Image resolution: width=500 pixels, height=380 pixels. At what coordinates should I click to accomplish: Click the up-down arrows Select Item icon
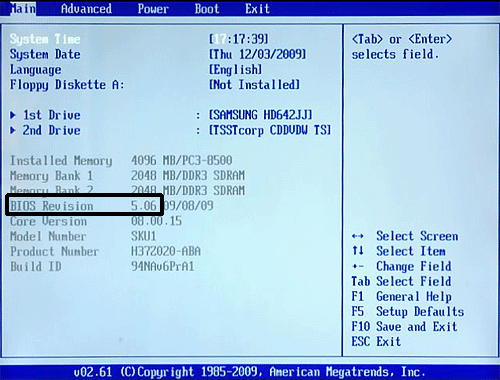(x=358, y=250)
